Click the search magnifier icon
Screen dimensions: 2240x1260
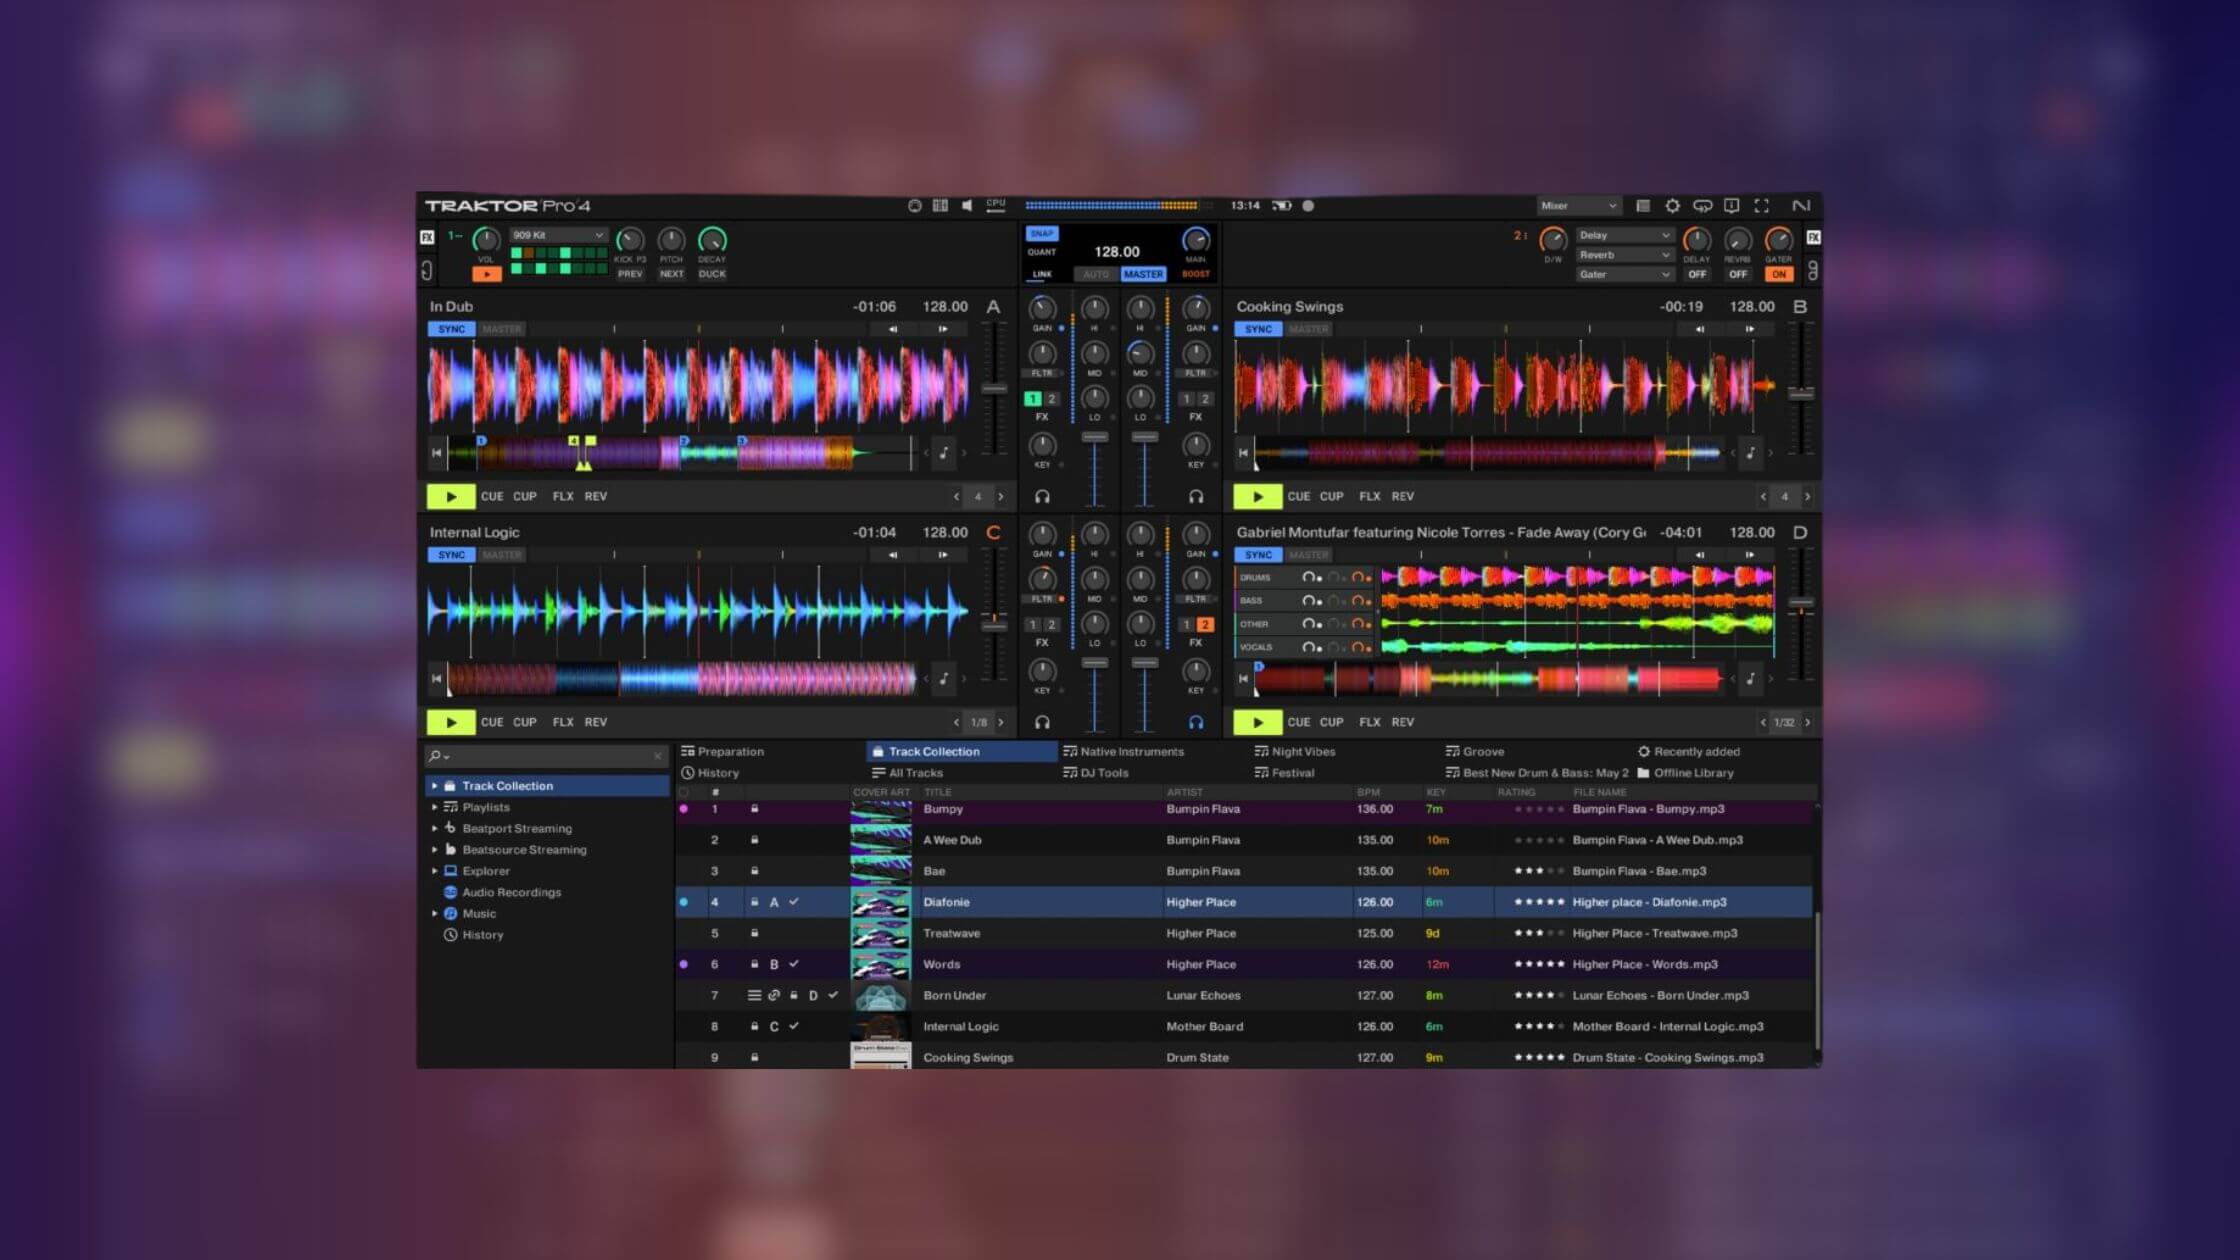tap(435, 756)
